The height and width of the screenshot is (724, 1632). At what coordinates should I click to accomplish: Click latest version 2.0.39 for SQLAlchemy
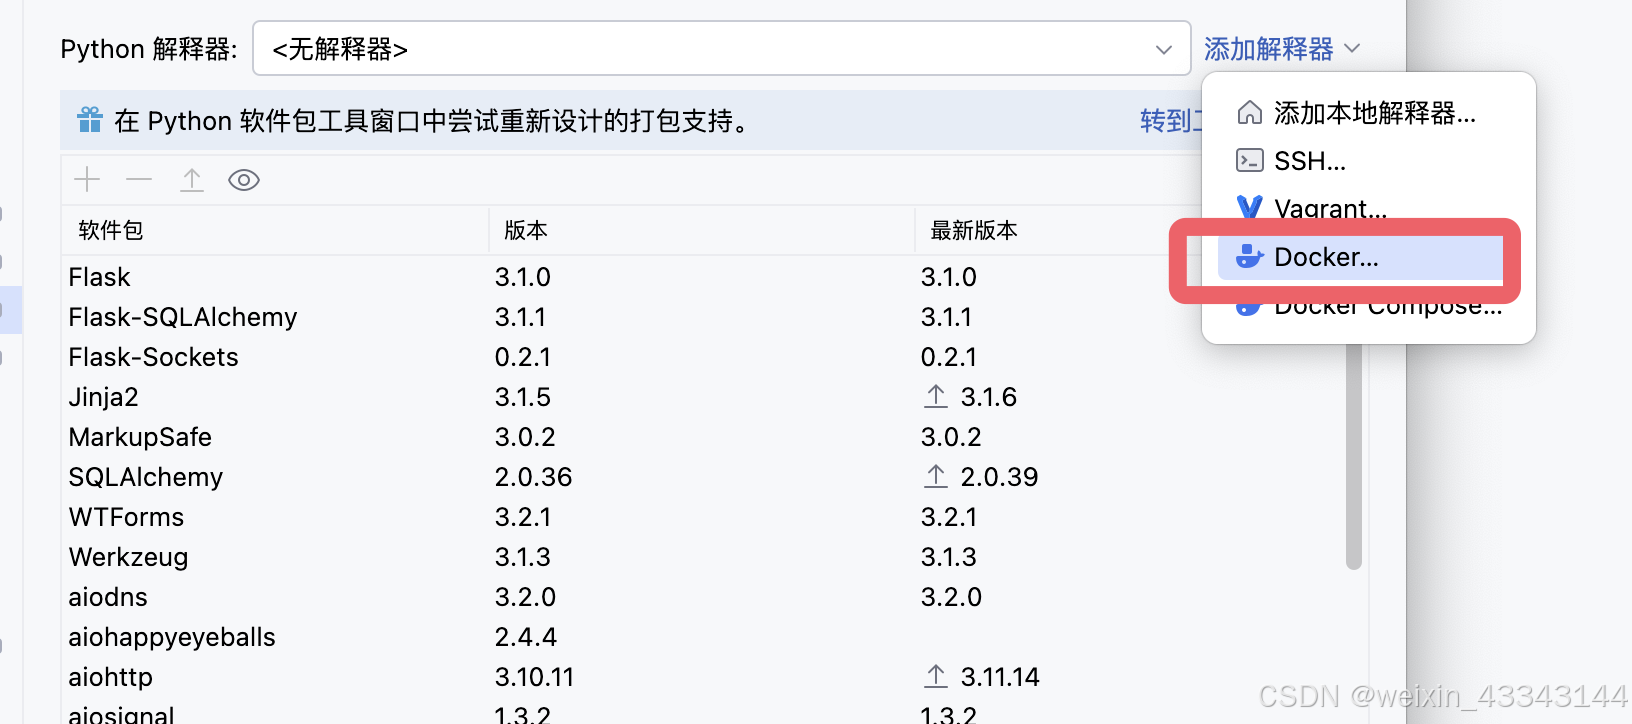(x=999, y=477)
